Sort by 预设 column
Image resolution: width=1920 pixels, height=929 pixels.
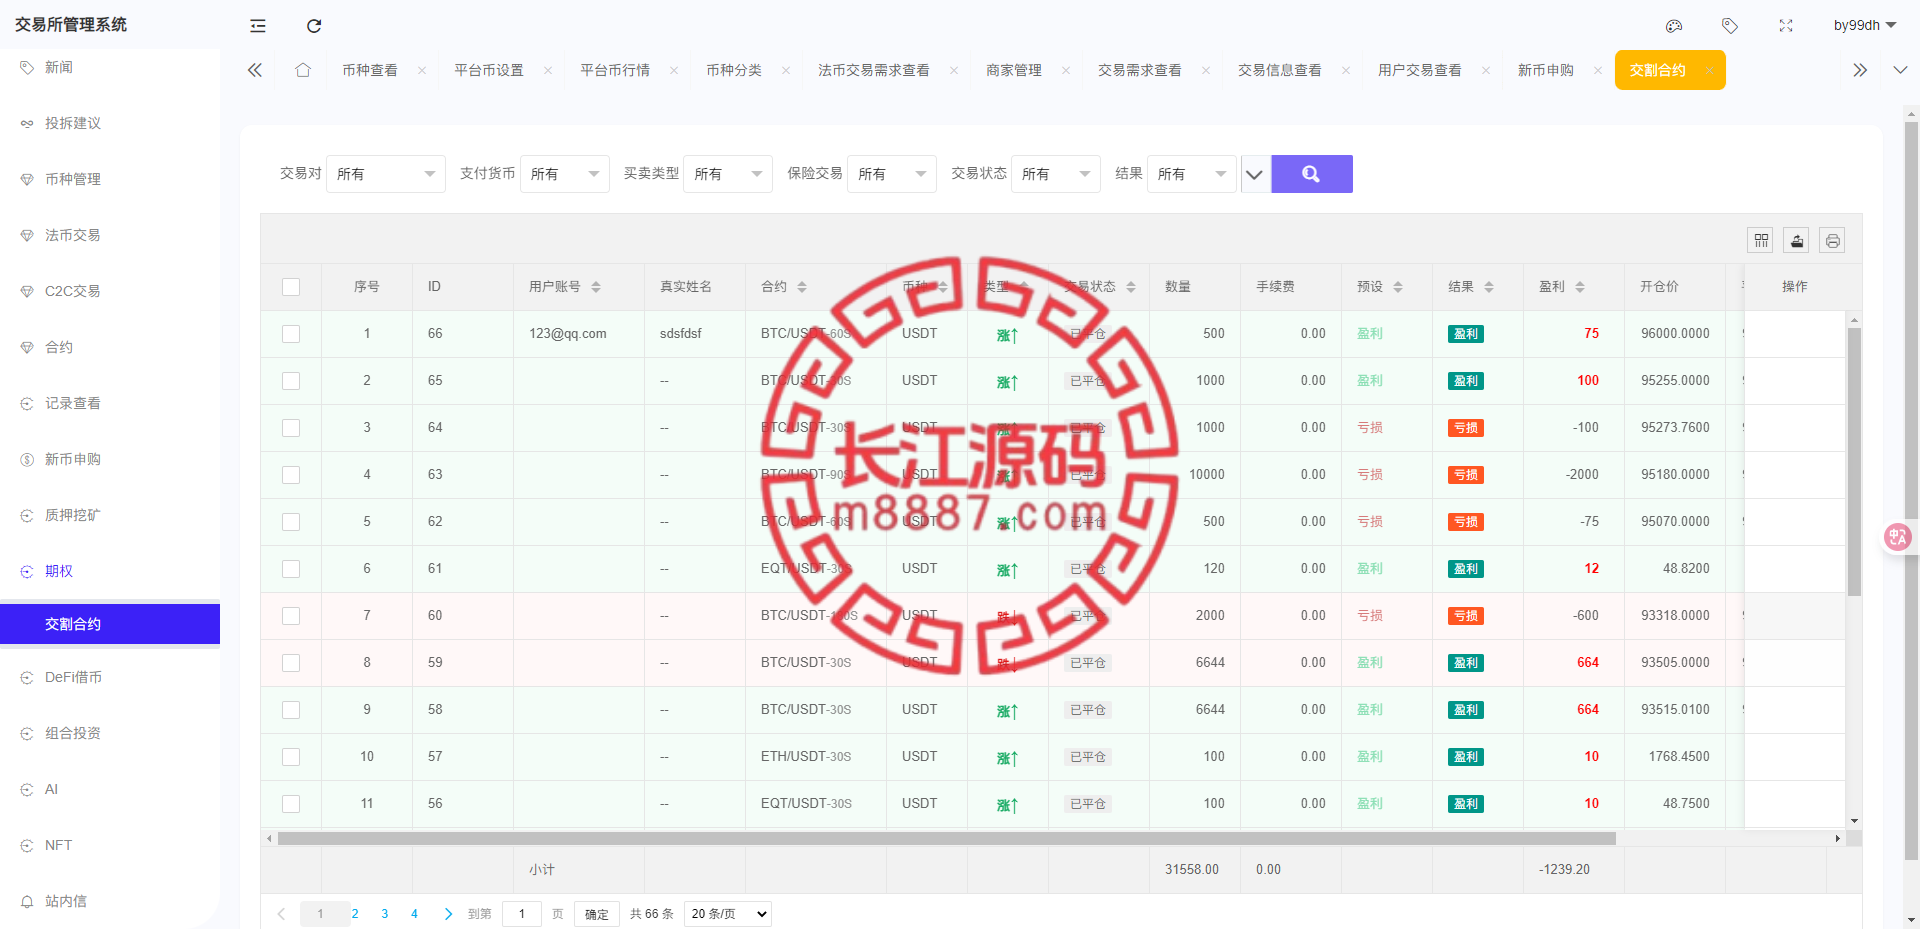(1398, 287)
